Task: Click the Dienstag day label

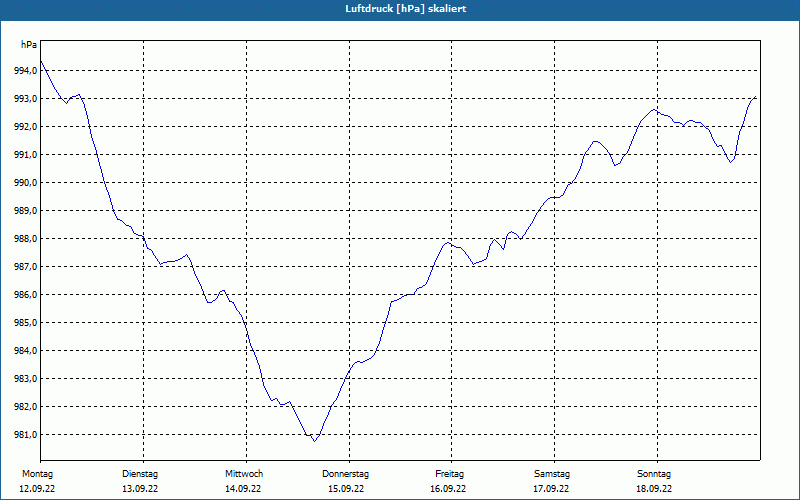Action: pyautogui.click(x=140, y=474)
